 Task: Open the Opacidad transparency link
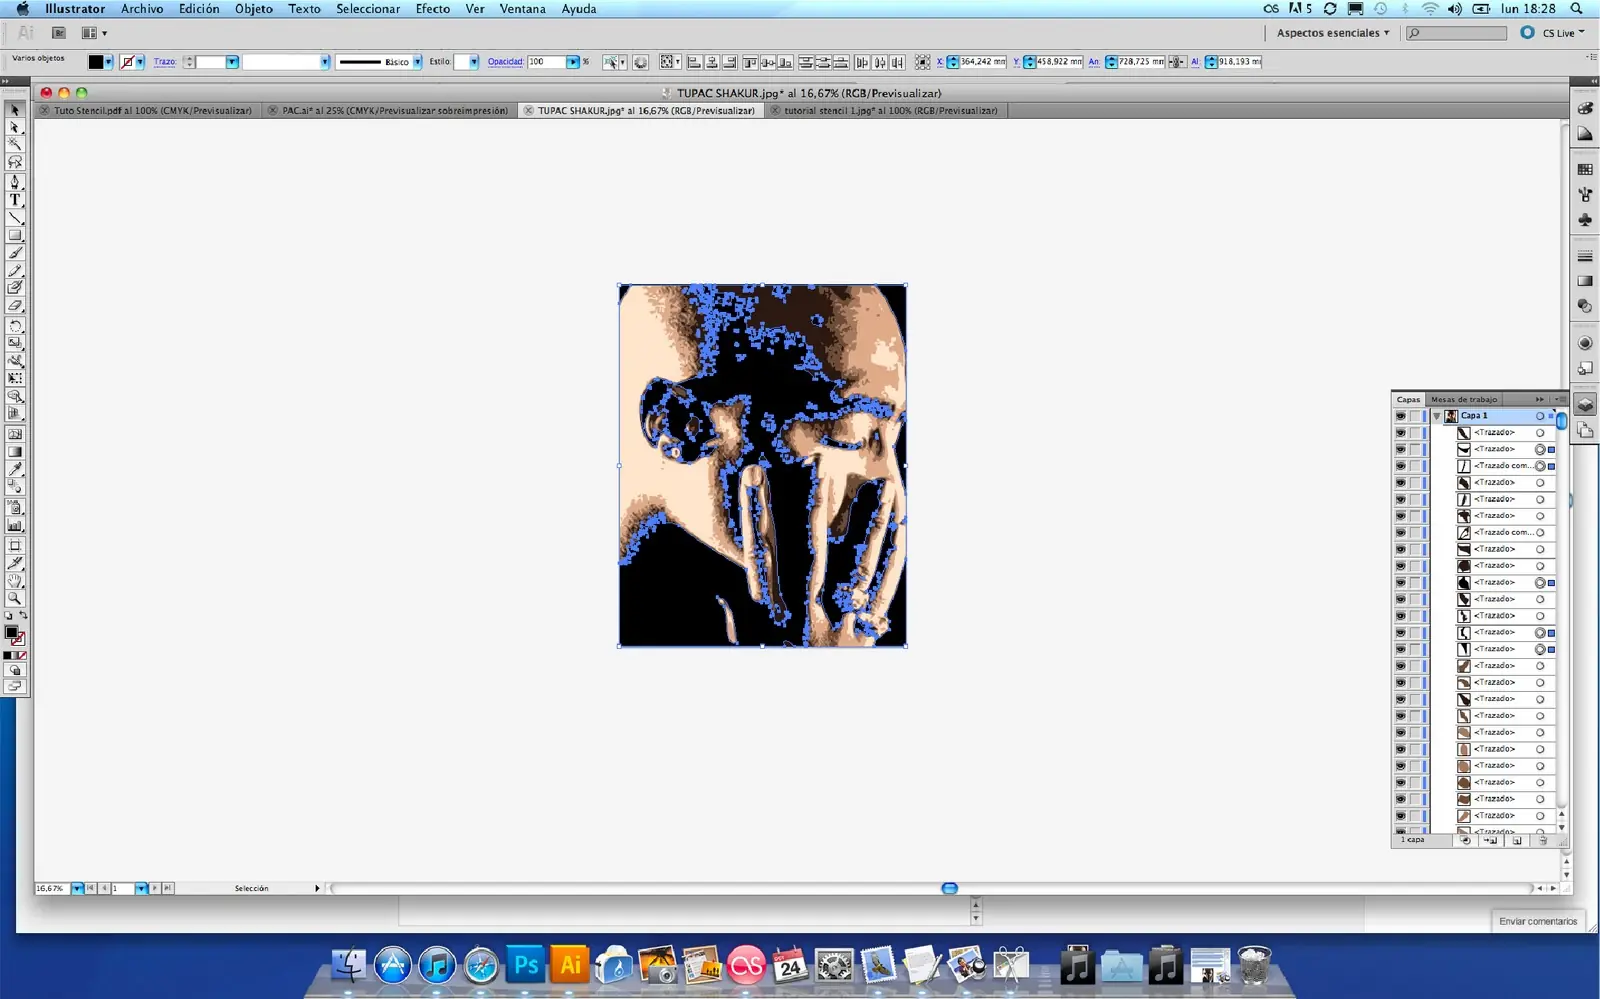coord(505,62)
